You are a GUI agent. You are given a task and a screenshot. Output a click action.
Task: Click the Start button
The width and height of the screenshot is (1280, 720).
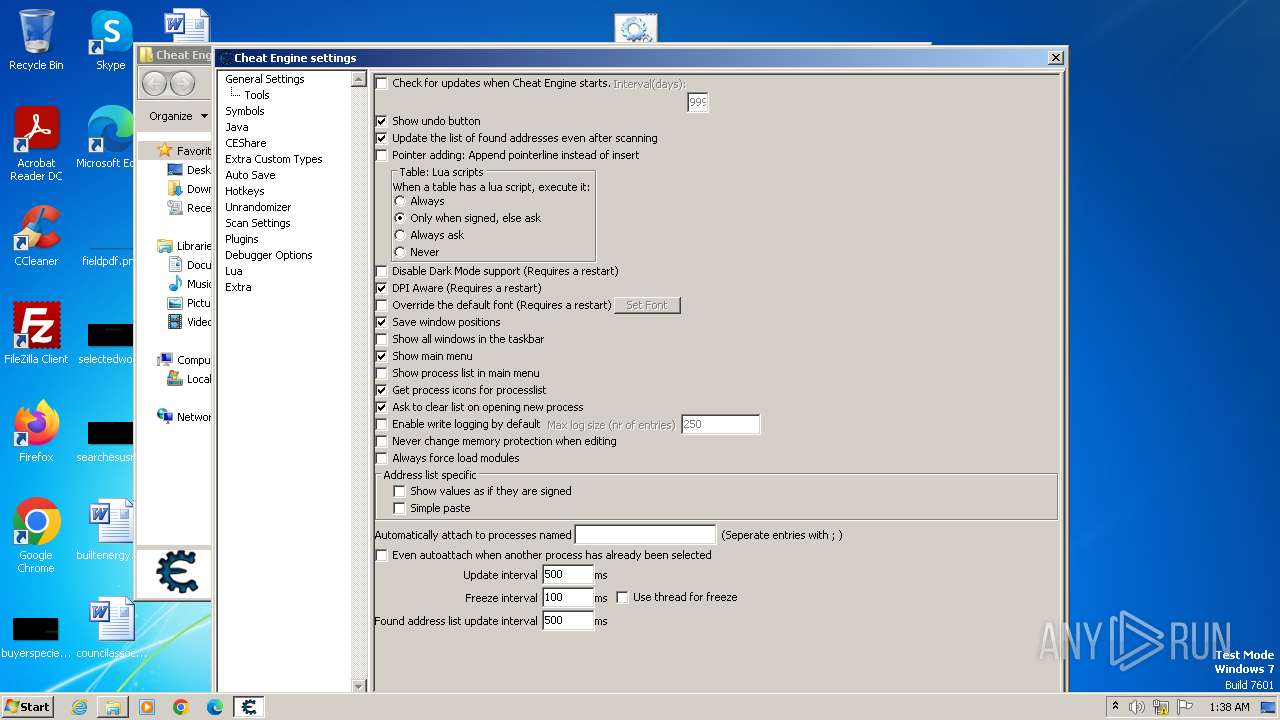coord(28,707)
